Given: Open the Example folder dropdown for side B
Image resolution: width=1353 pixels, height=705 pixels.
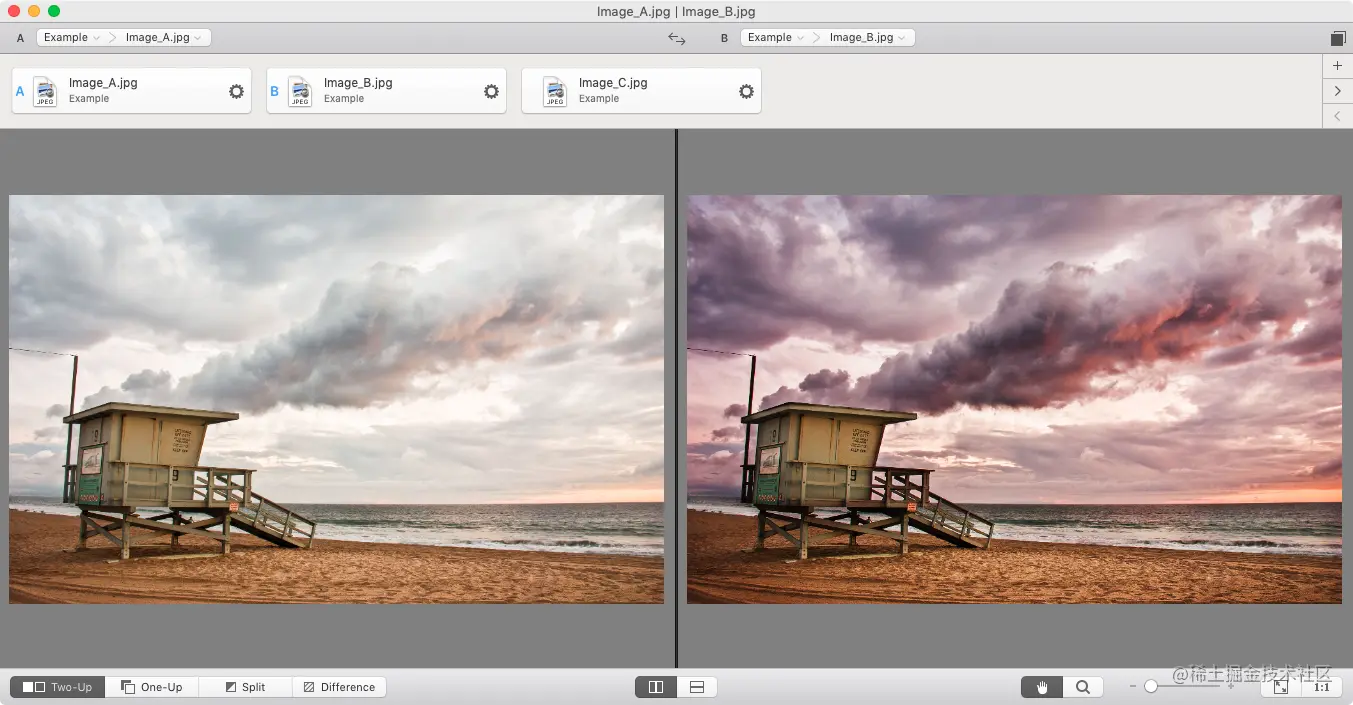Looking at the screenshot, I should coord(775,37).
